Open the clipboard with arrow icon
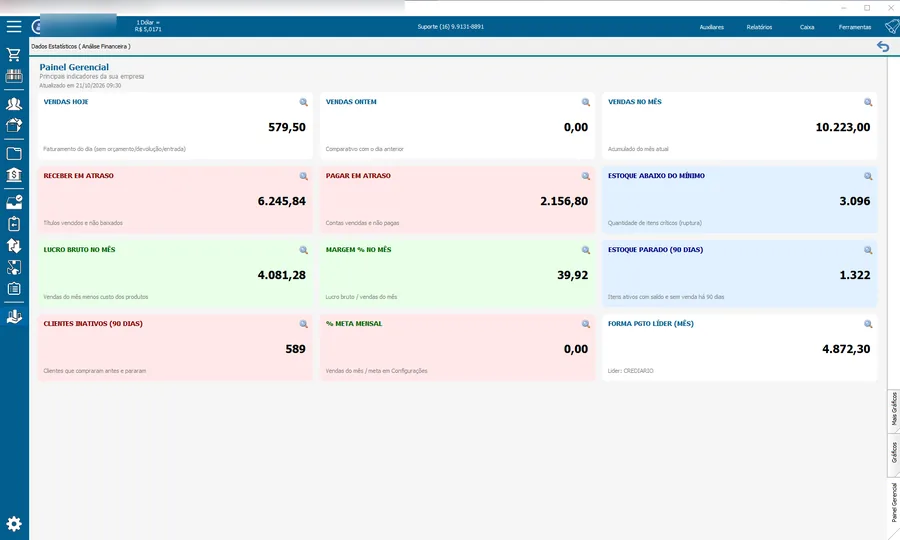Viewport: 900px width, 540px height. click(x=14, y=224)
